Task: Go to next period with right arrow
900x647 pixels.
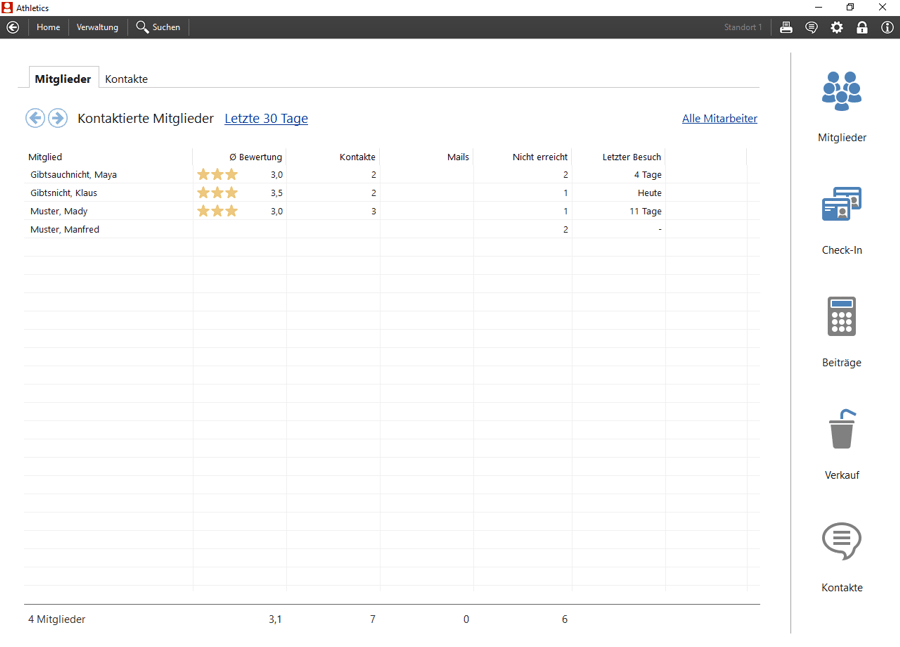Action: (x=57, y=118)
